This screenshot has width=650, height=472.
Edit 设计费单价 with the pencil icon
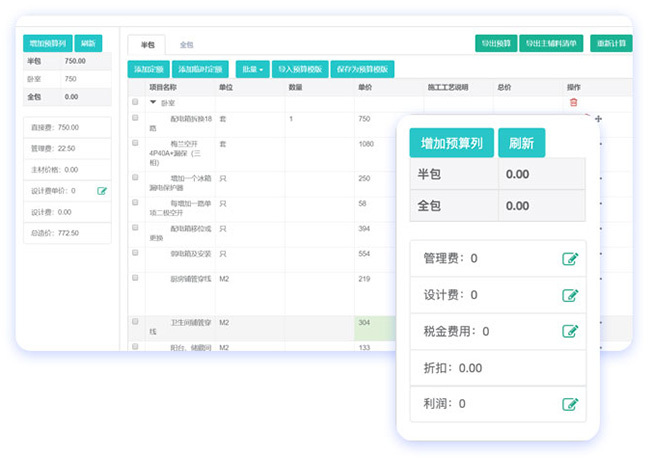[102, 190]
